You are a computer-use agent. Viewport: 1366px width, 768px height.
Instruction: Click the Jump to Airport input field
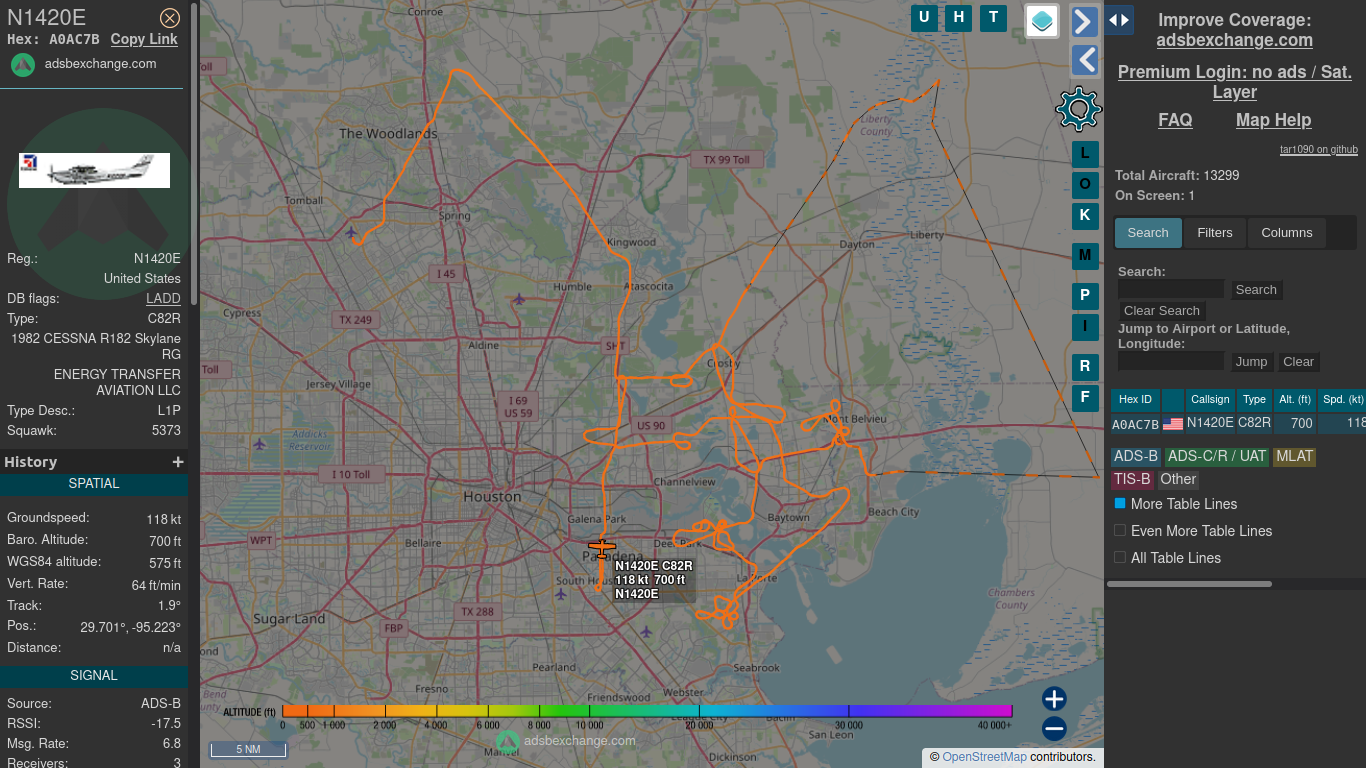pyautogui.click(x=1171, y=362)
